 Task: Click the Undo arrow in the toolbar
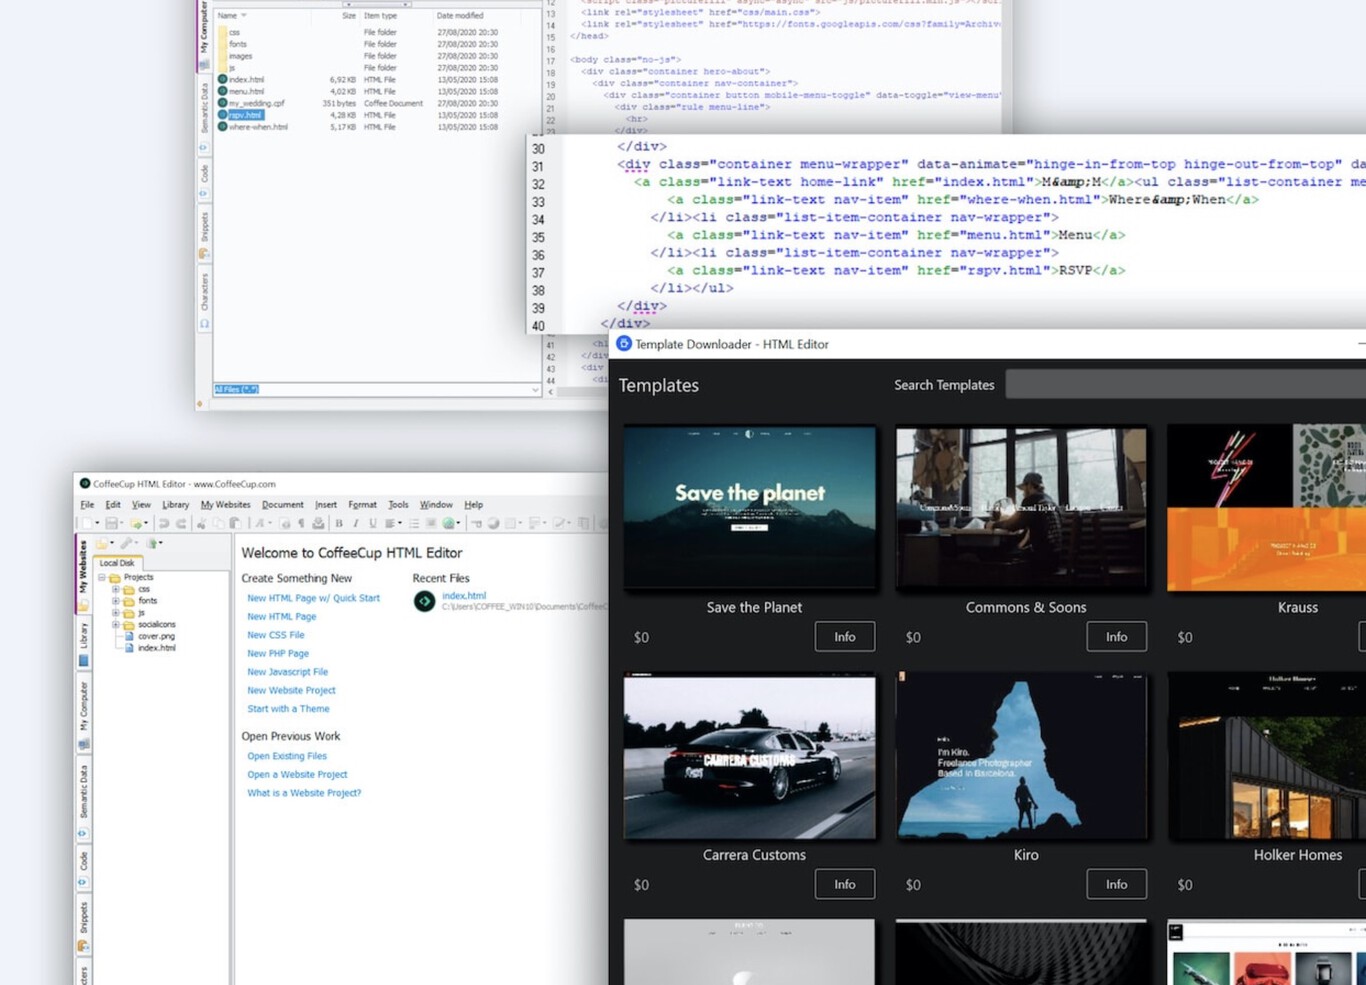(x=165, y=524)
